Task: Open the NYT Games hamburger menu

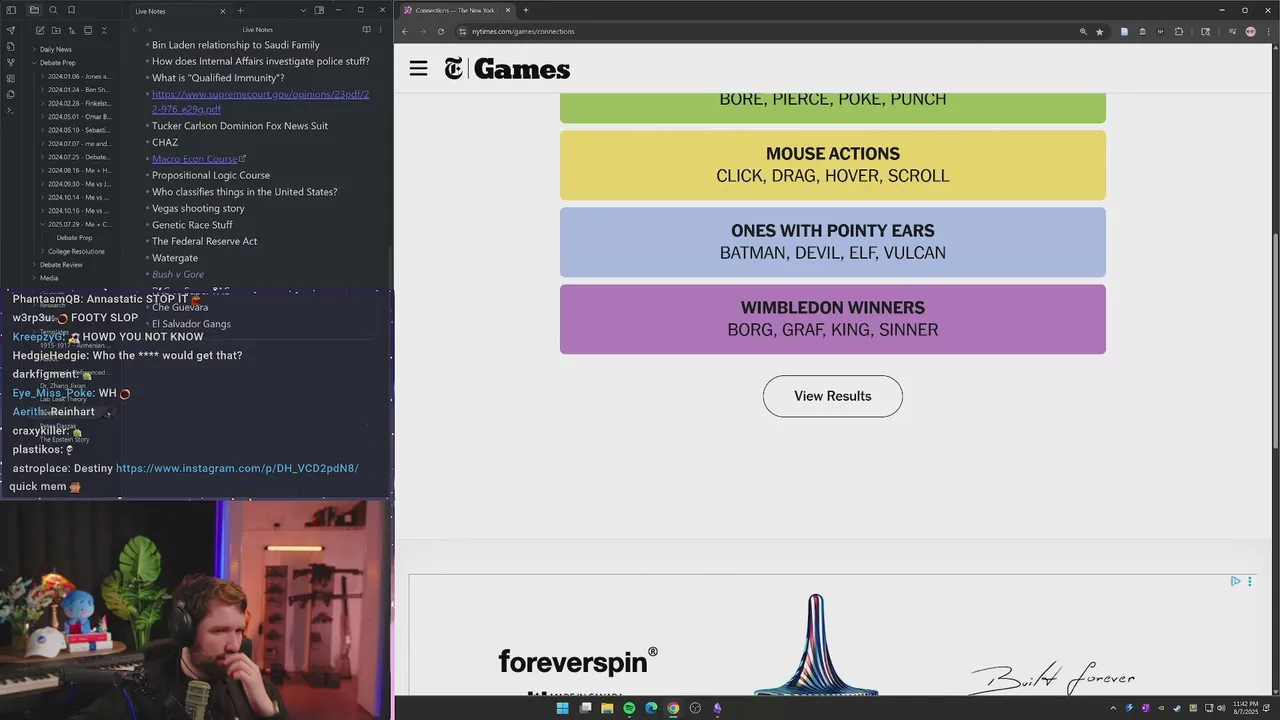Action: click(x=418, y=68)
